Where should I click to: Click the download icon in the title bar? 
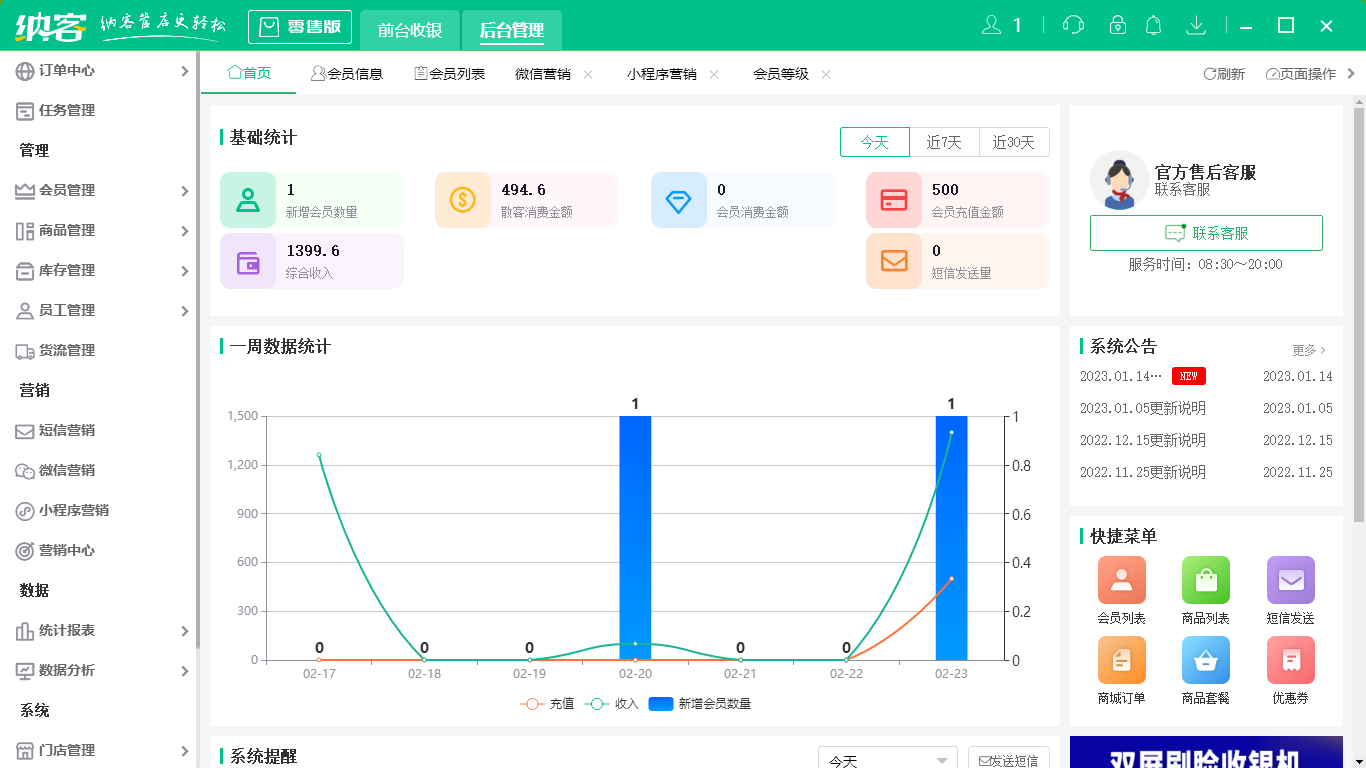pyautogui.click(x=1196, y=24)
